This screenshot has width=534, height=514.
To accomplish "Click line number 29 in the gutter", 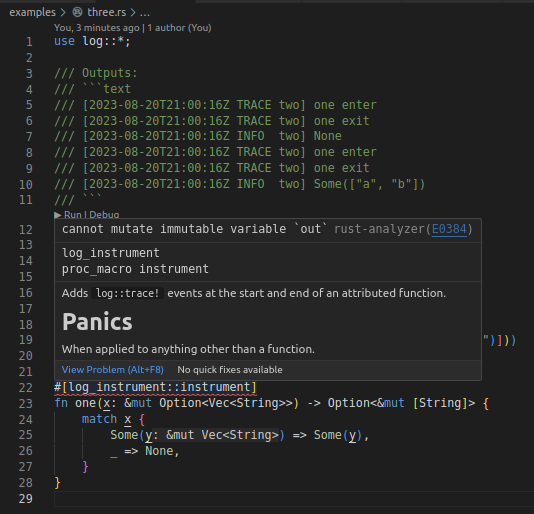I will pos(26,499).
